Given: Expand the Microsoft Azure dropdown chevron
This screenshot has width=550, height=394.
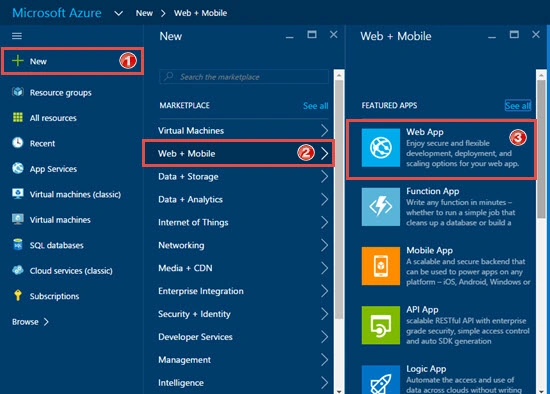Looking at the screenshot, I should pos(119,13).
